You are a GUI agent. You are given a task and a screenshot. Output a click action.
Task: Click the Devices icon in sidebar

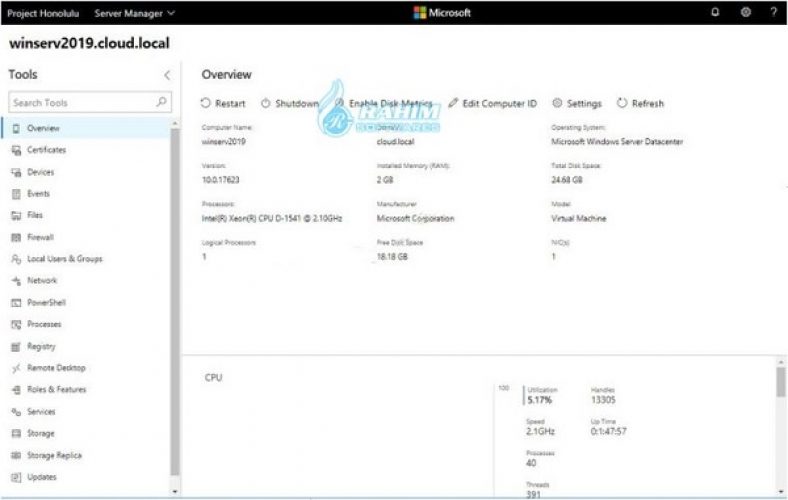16,172
